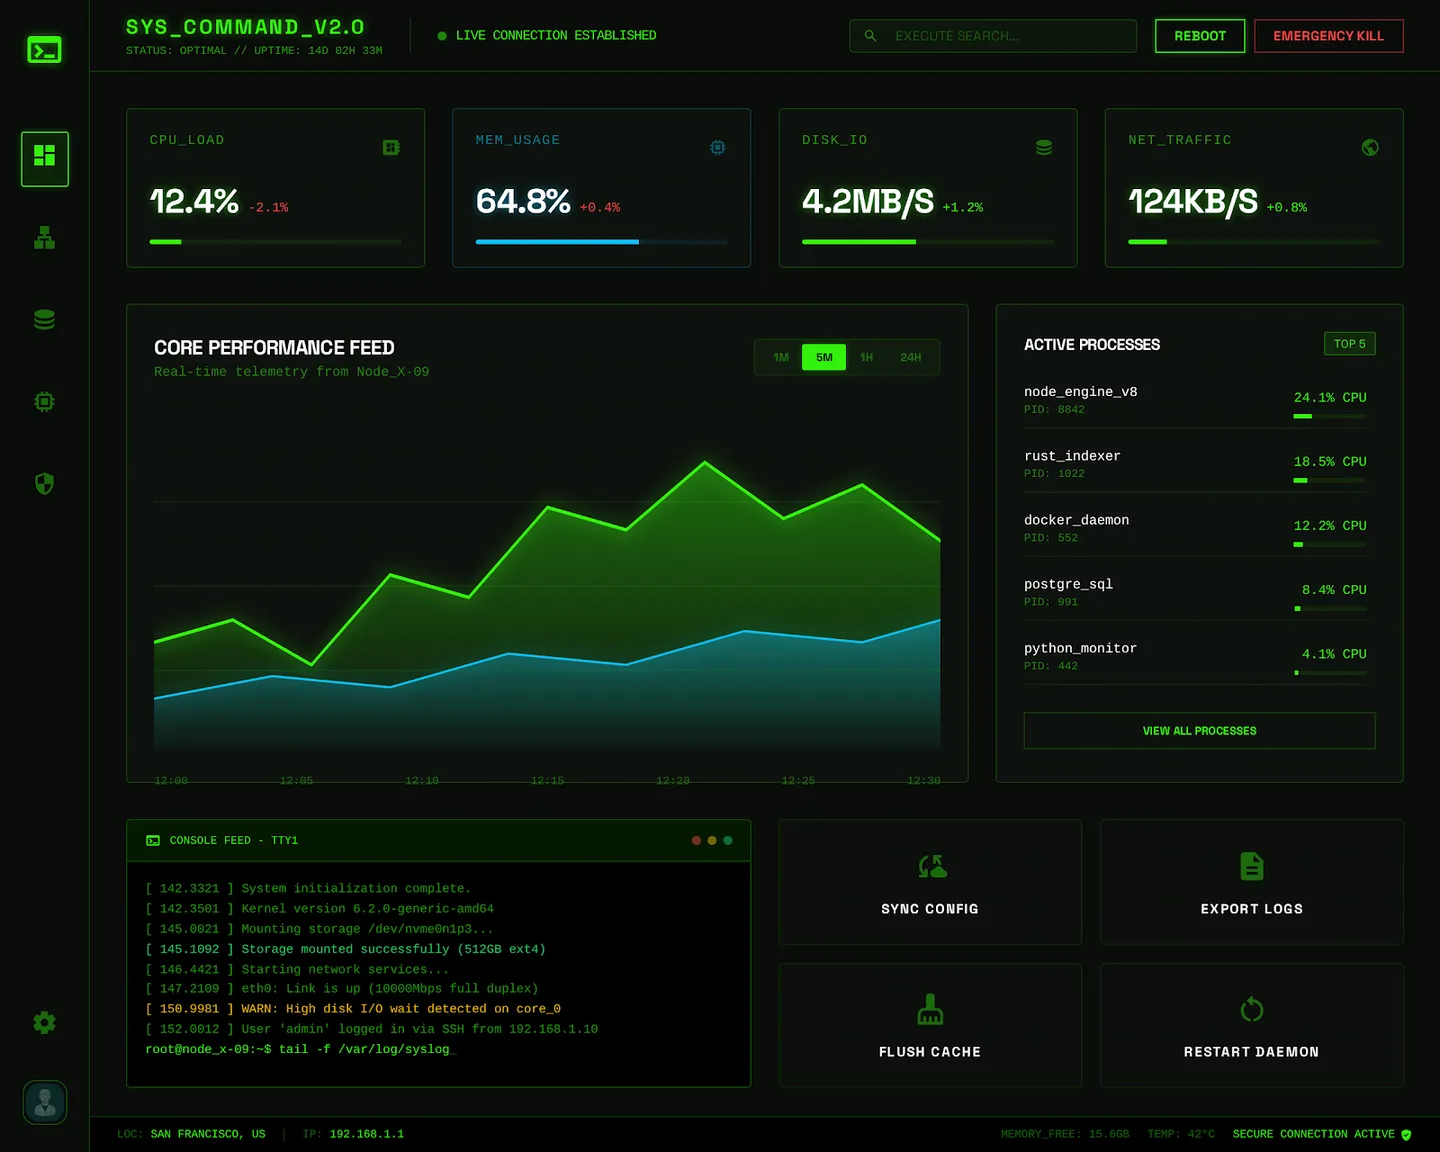Click the SYNC CONFIG label
The image size is (1440, 1152).
click(x=930, y=909)
